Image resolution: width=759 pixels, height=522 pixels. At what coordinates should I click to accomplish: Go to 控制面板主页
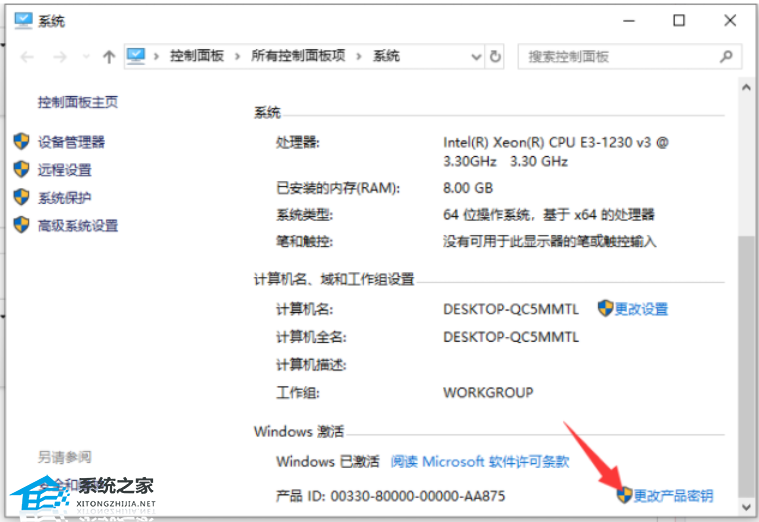pos(78,102)
